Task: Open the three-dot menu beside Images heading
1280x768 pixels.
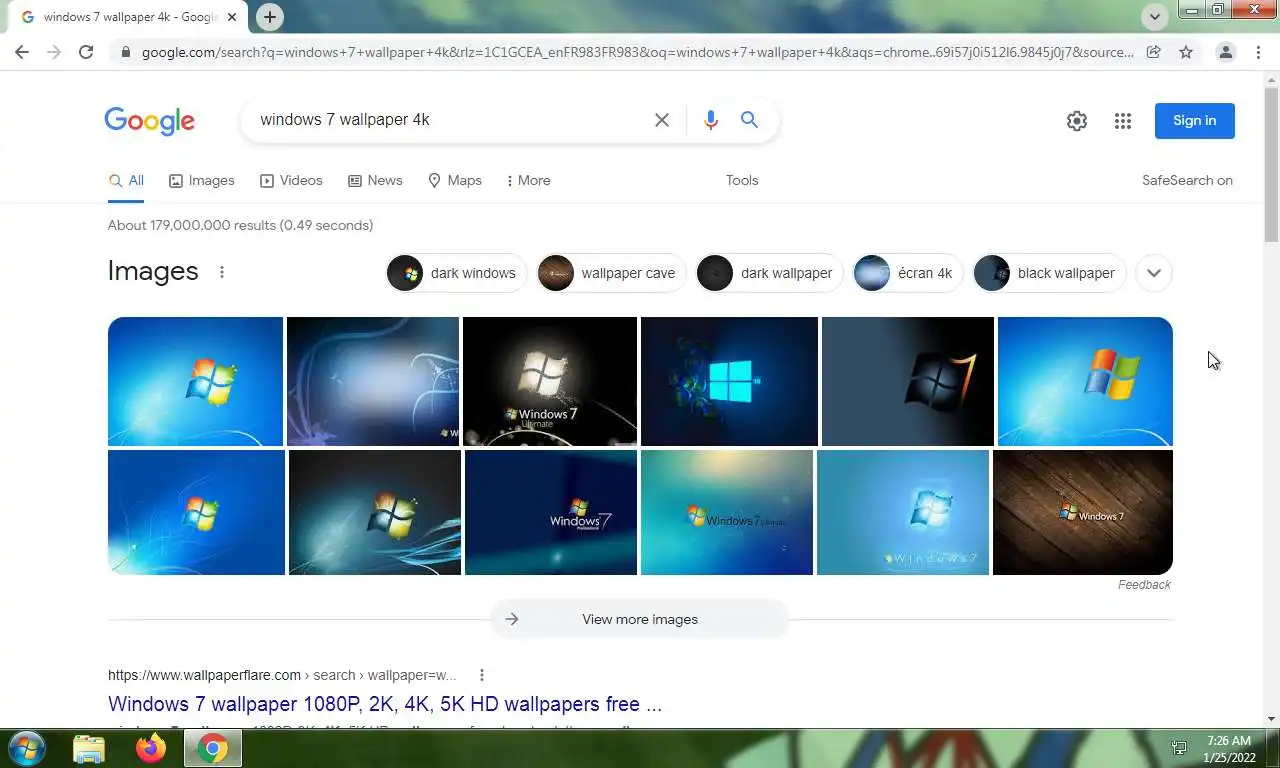Action: [x=222, y=272]
